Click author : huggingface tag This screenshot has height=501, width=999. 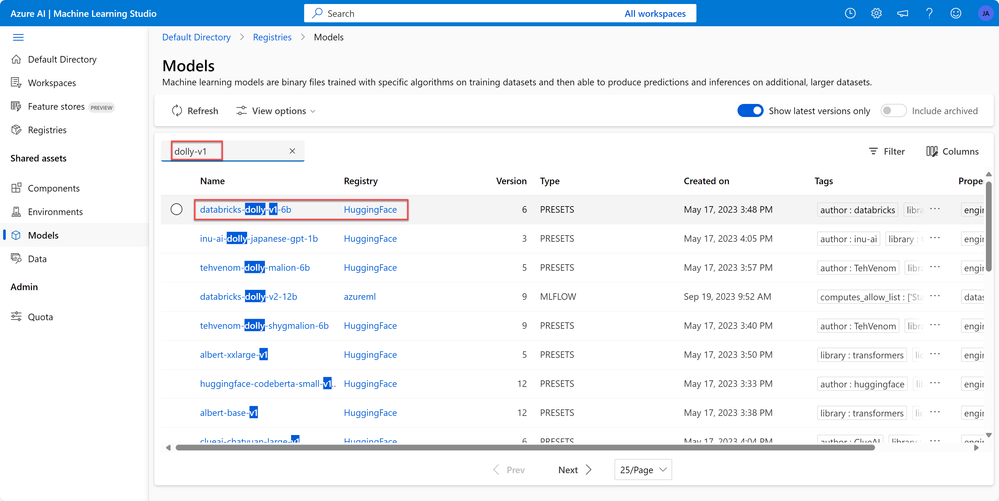pyautogui.click(x=862, y=384)
